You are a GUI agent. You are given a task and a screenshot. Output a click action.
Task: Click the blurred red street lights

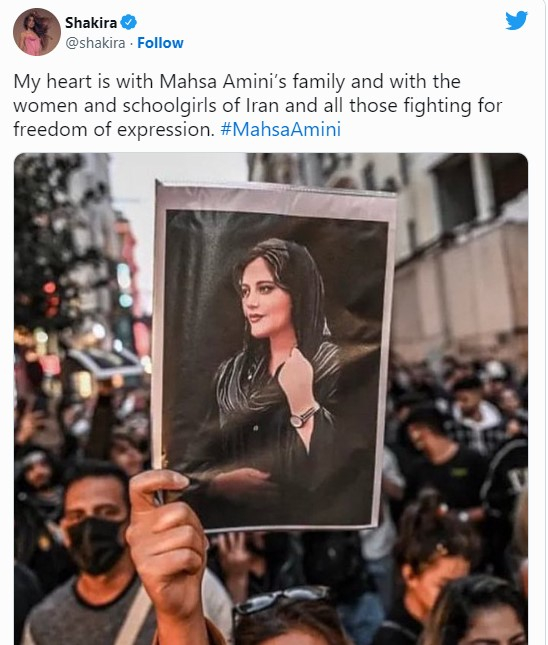tap(50, 298)
